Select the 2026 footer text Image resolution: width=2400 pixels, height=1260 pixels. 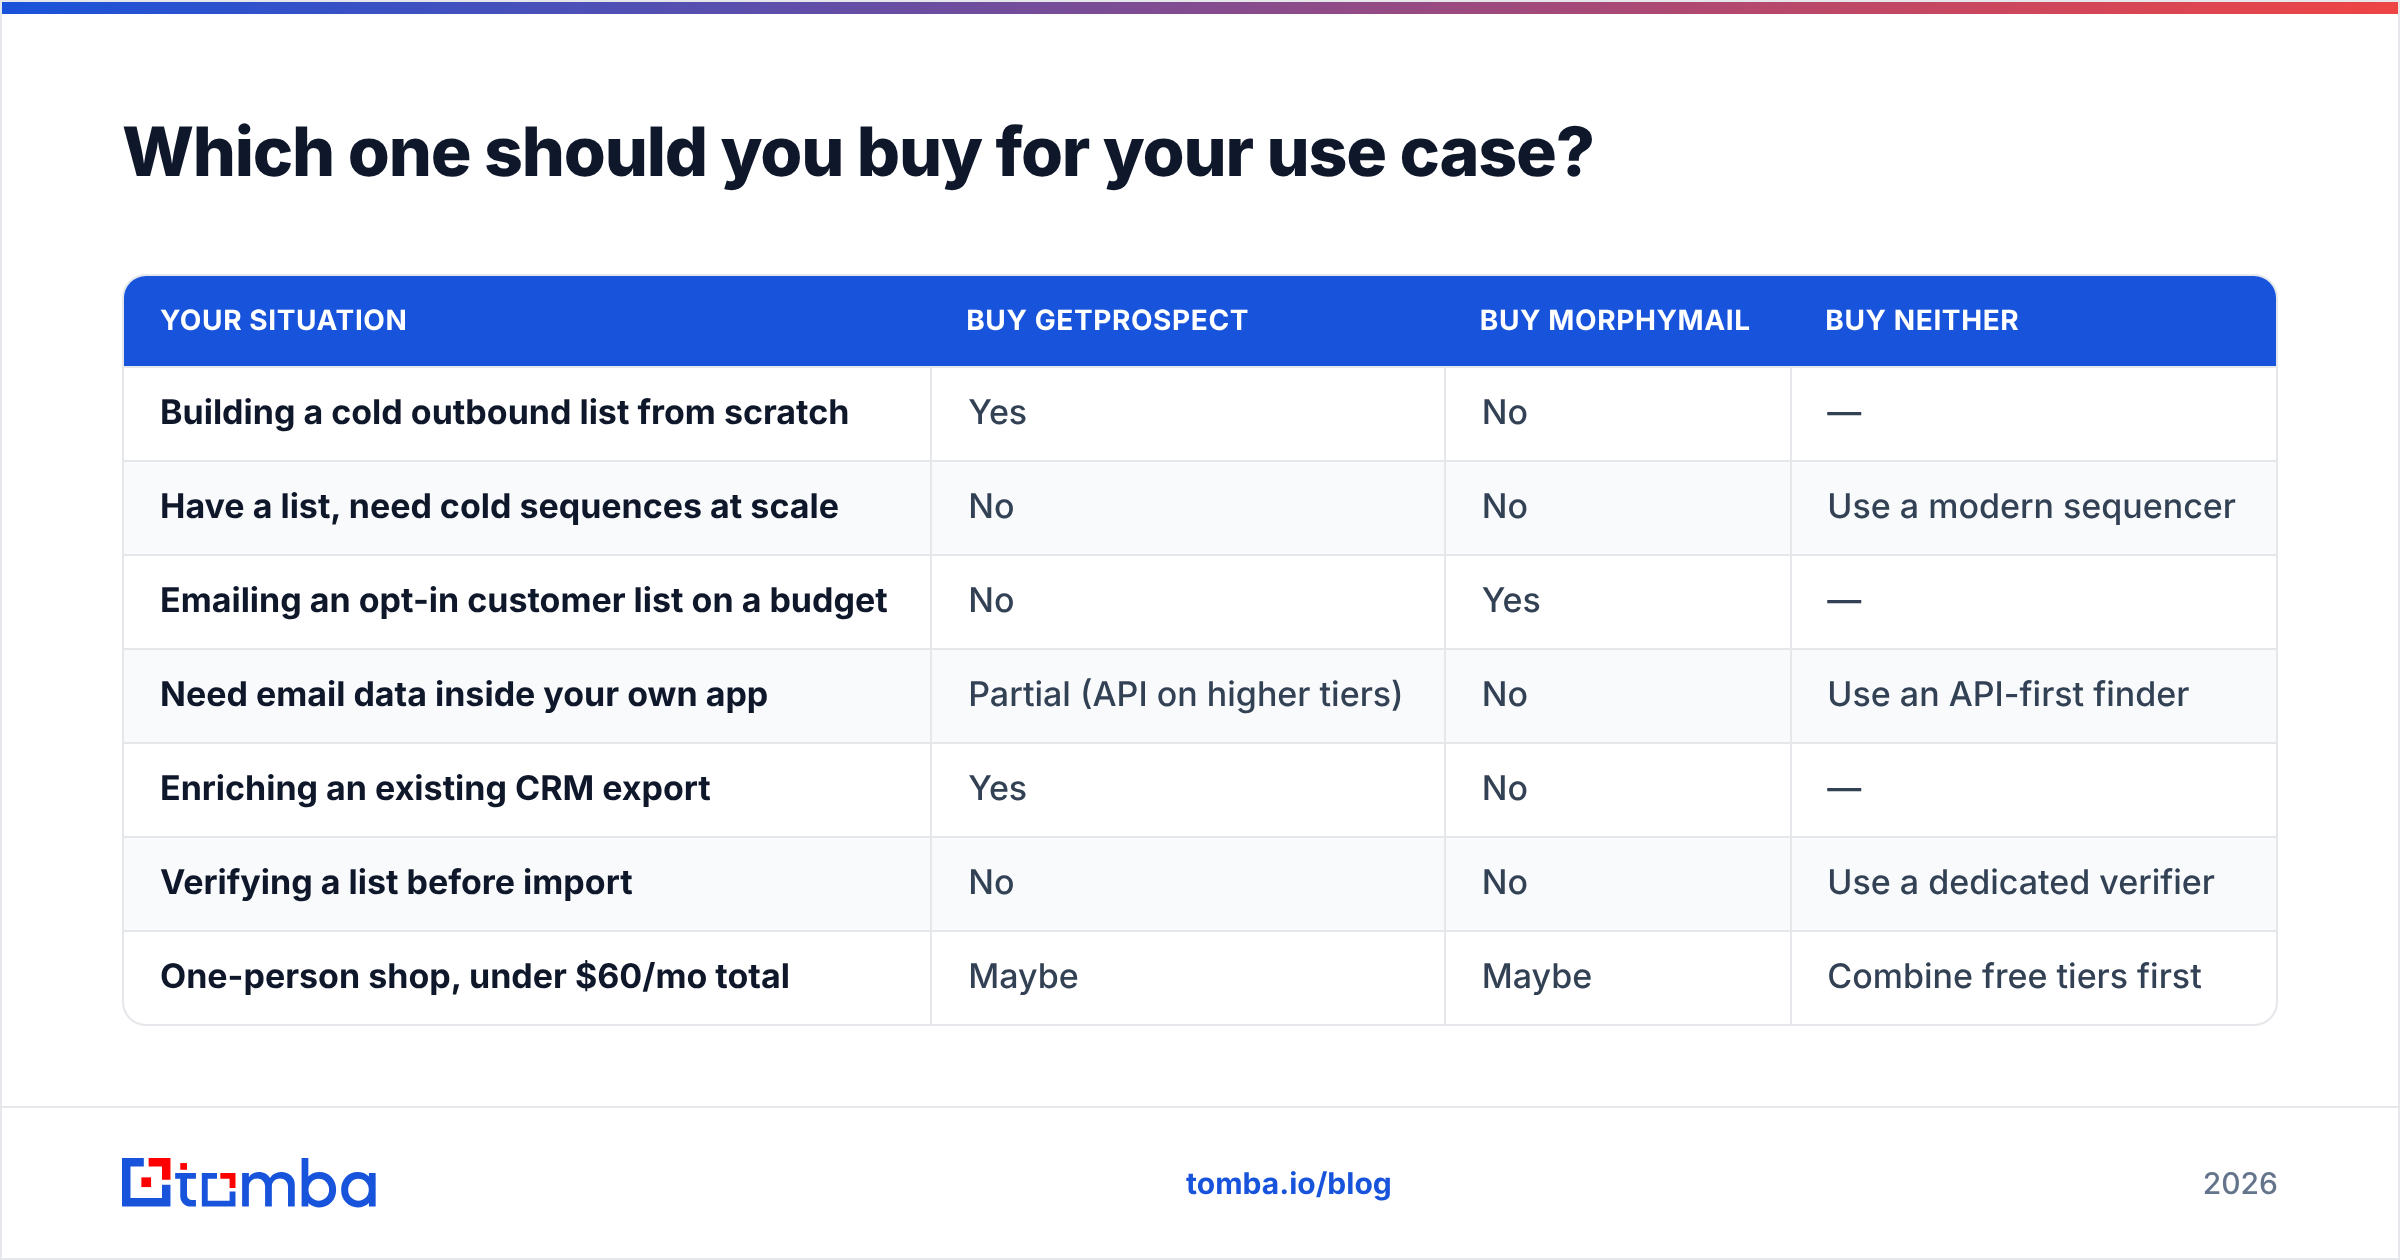click(2240, 1184)
